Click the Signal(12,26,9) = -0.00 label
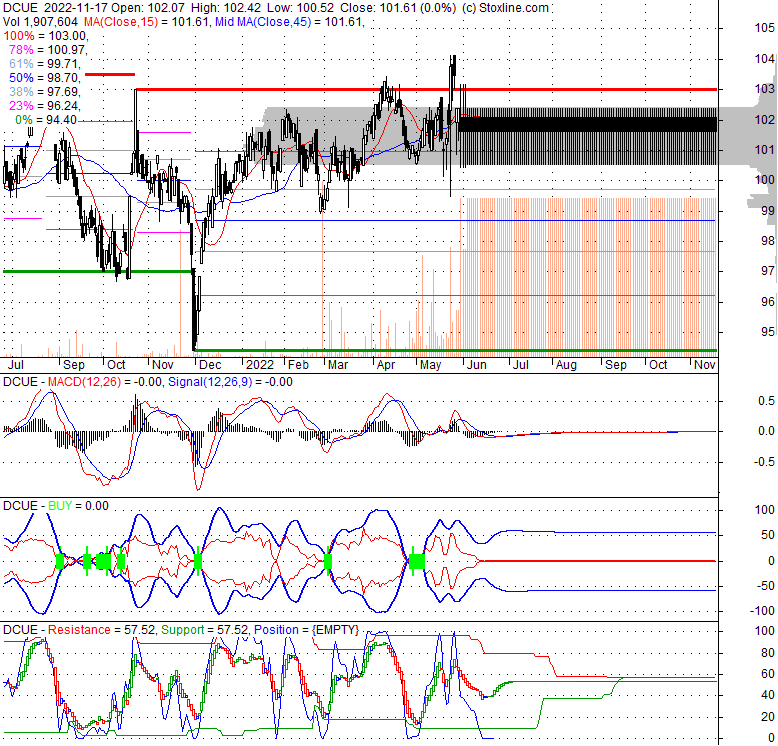The image size is (778, 746). pos(230,382)
